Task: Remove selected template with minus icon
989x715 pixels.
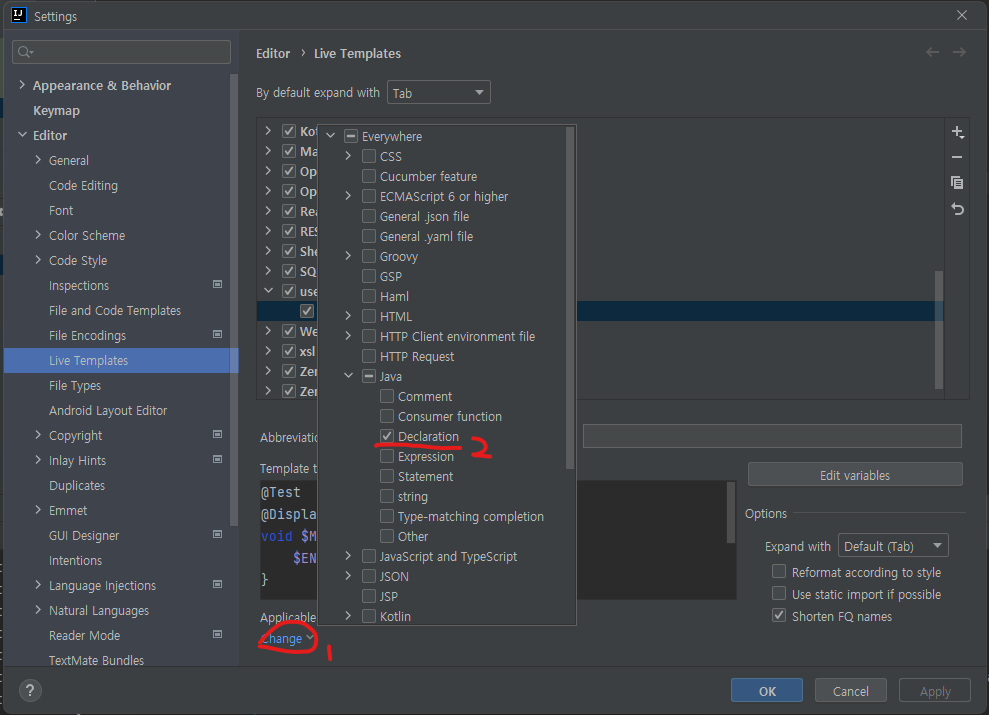Action: 957,157
